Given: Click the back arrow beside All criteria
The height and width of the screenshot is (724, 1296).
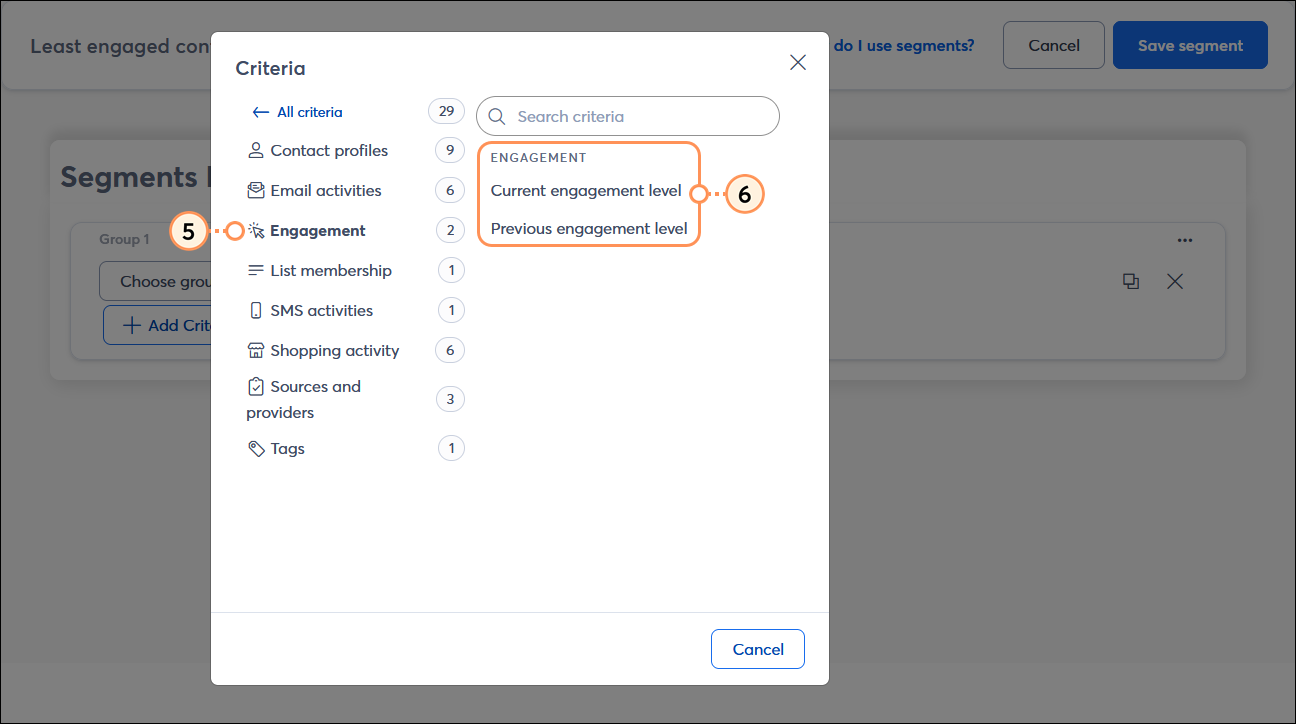Looking at the screenshot, I should pyautogui.click(x=261, y=112).
